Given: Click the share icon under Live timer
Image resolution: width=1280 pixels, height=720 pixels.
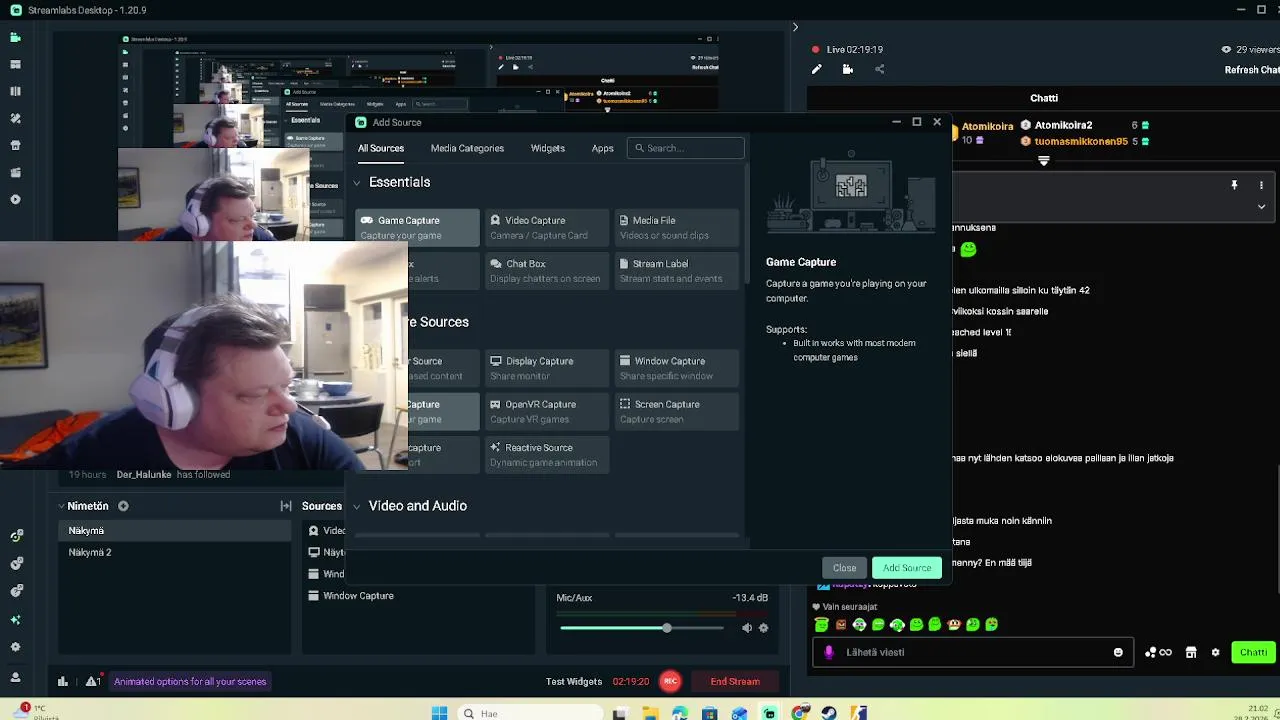Looking at the screenshot, I should [880, 69].
